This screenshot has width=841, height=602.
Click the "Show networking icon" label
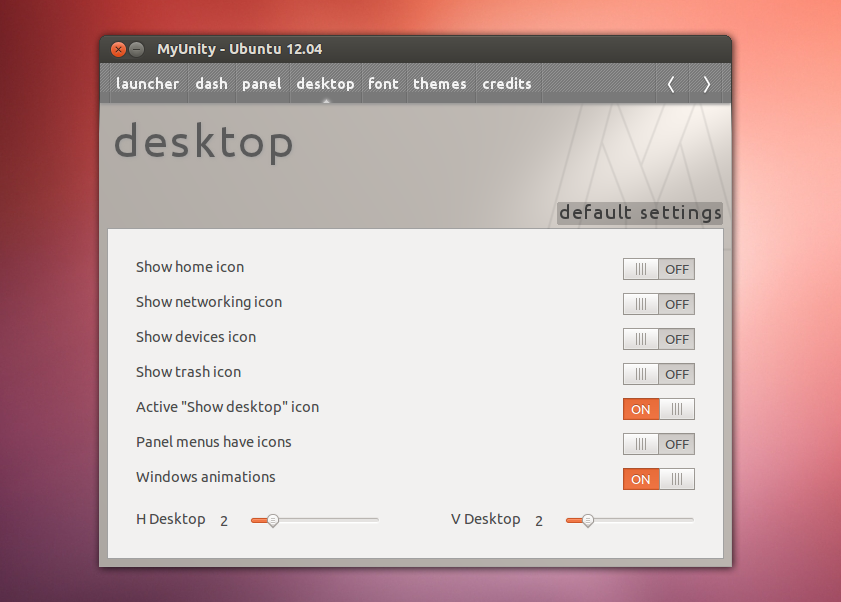209,302
